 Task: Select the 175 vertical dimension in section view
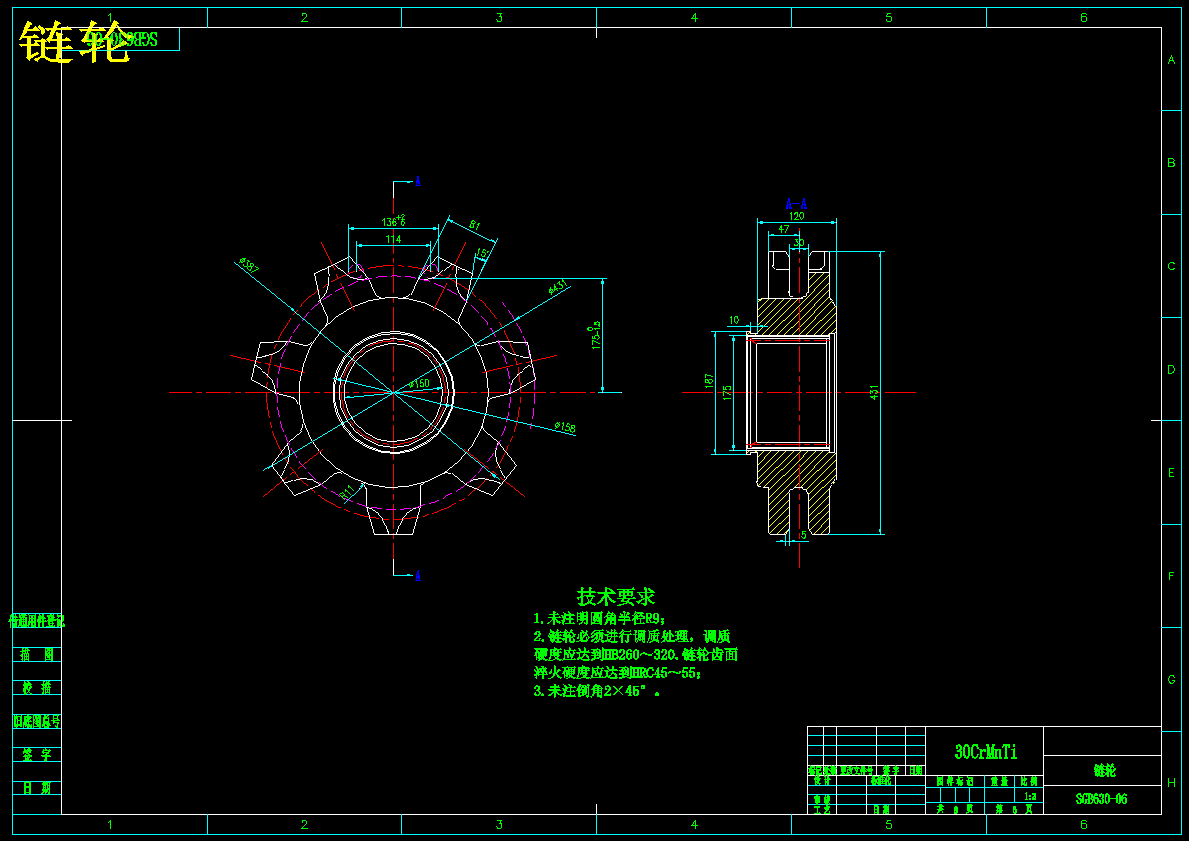[727, 393]
